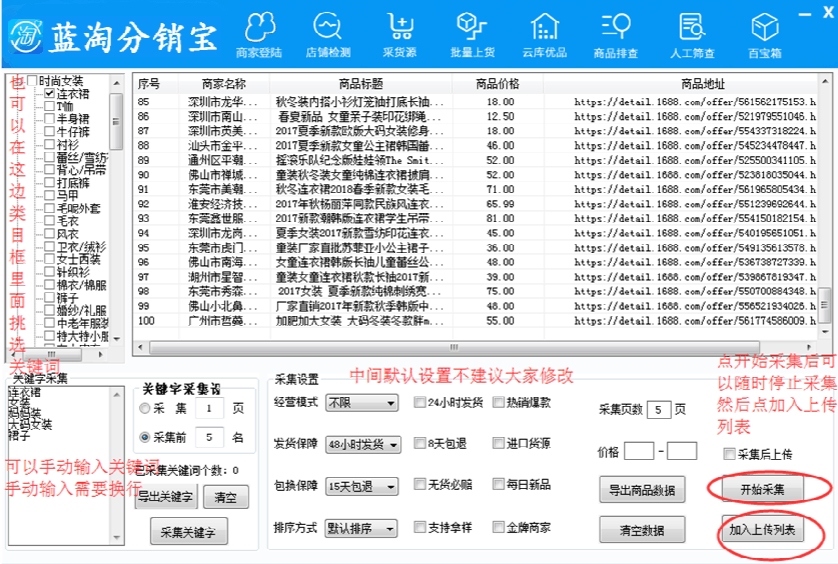Click the 蓝淘分销宝 logo icon

(25, 36)
